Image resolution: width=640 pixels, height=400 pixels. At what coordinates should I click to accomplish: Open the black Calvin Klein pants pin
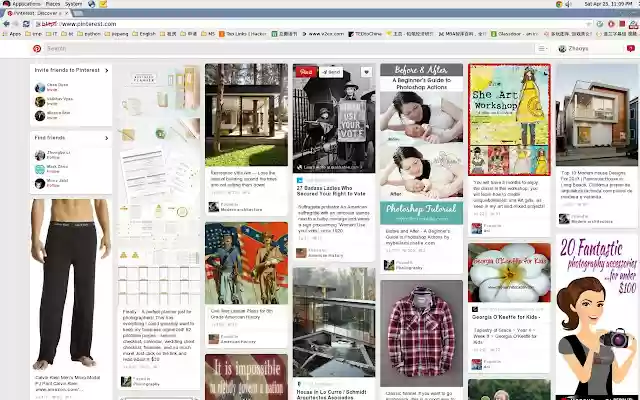71,285
